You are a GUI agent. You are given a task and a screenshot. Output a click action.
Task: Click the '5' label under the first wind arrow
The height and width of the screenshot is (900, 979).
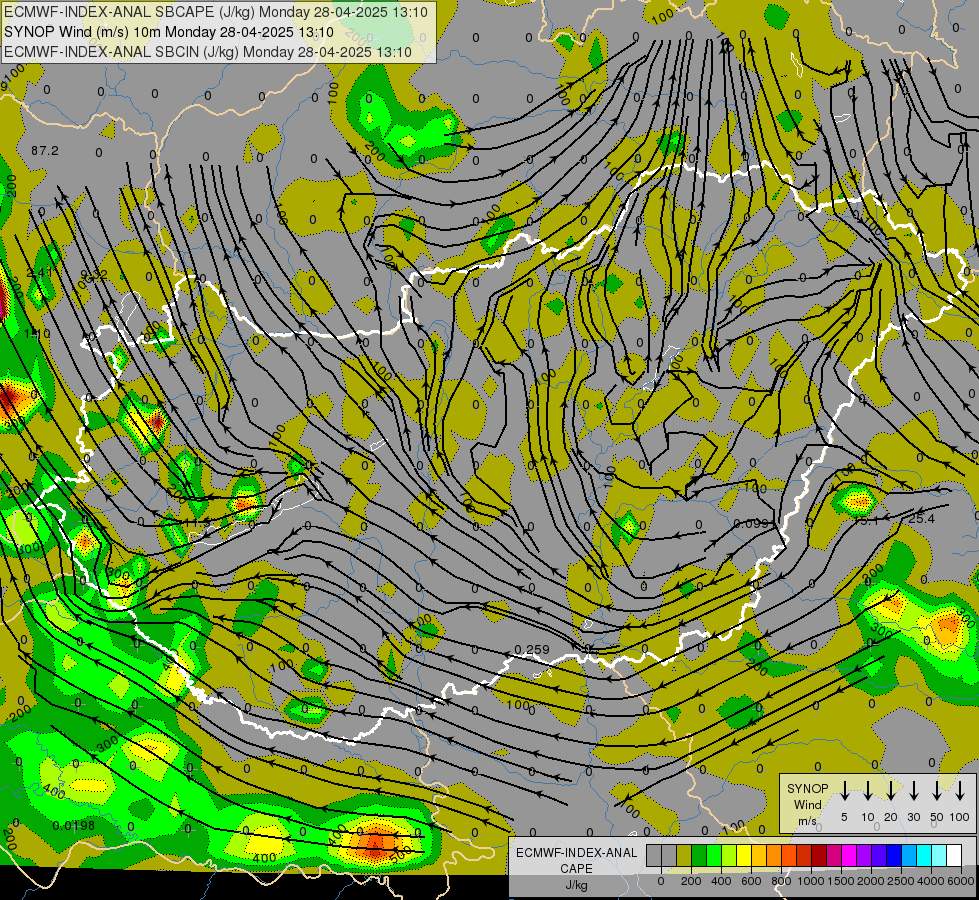(844, 817)
